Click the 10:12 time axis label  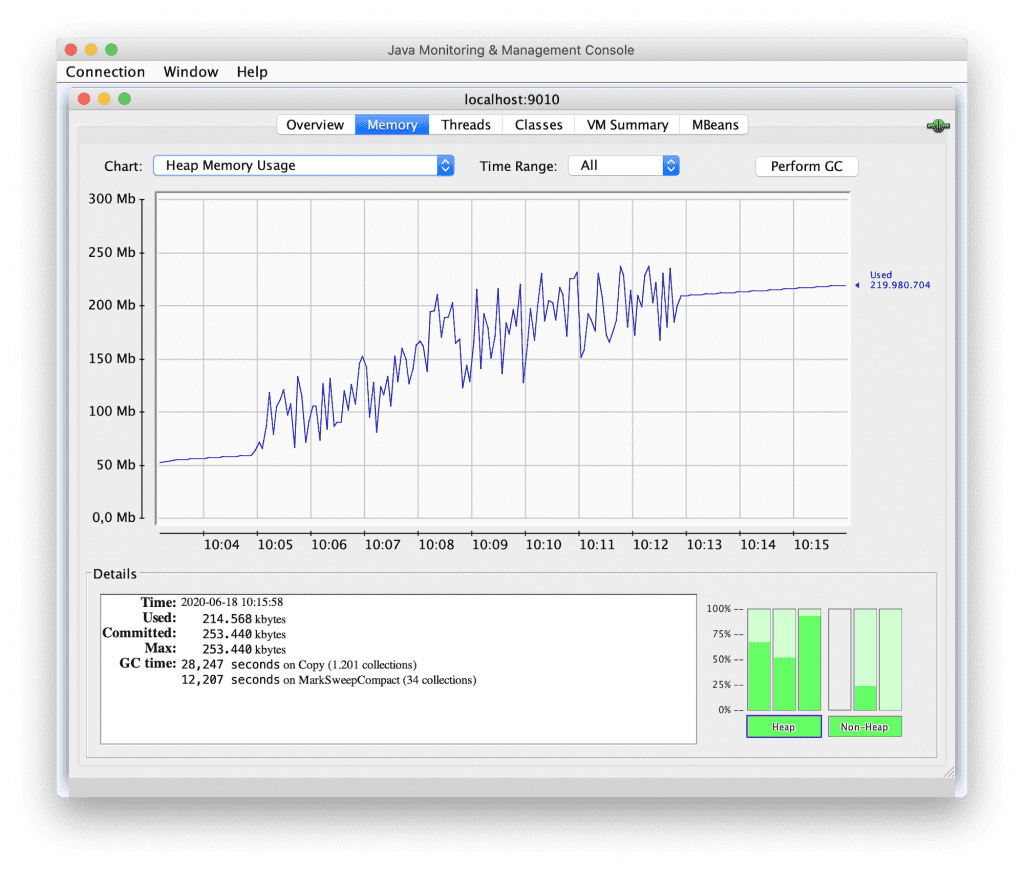click(650, 544)
